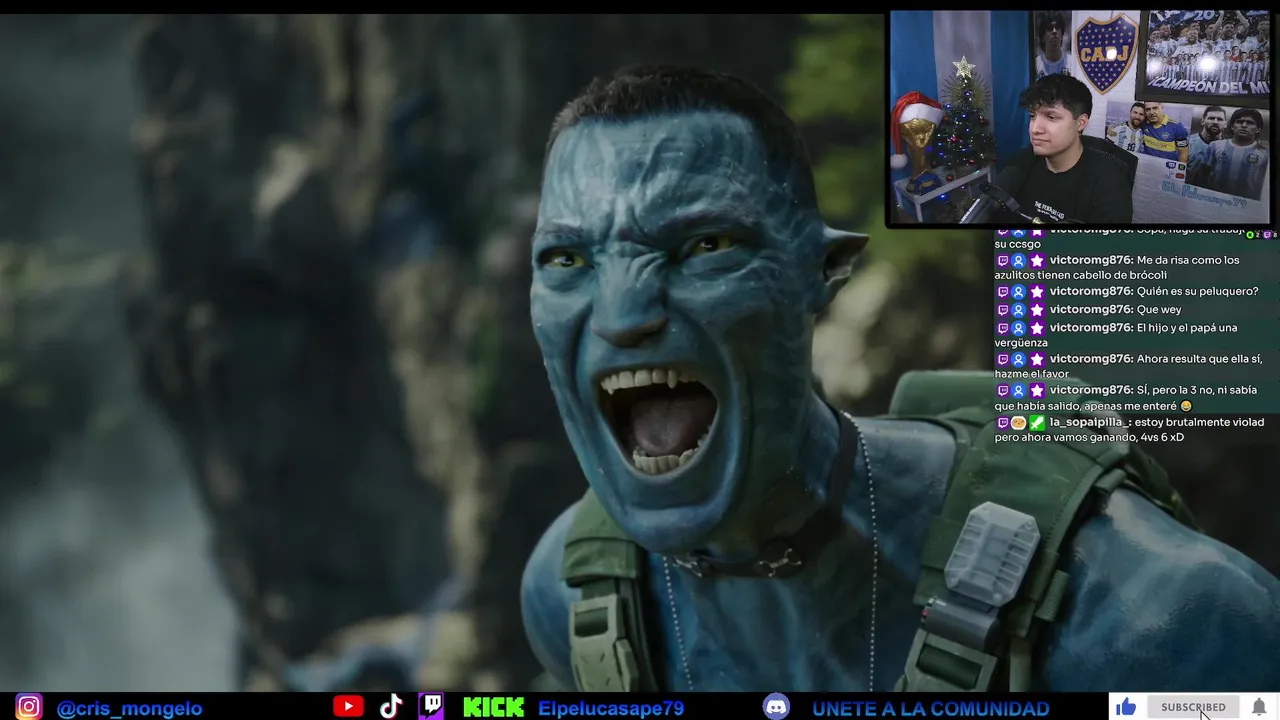This screenshot has width=1280, height=720.
Task: Click the CABJ crest in the webcam overlay
Action: pos(1105,52)
